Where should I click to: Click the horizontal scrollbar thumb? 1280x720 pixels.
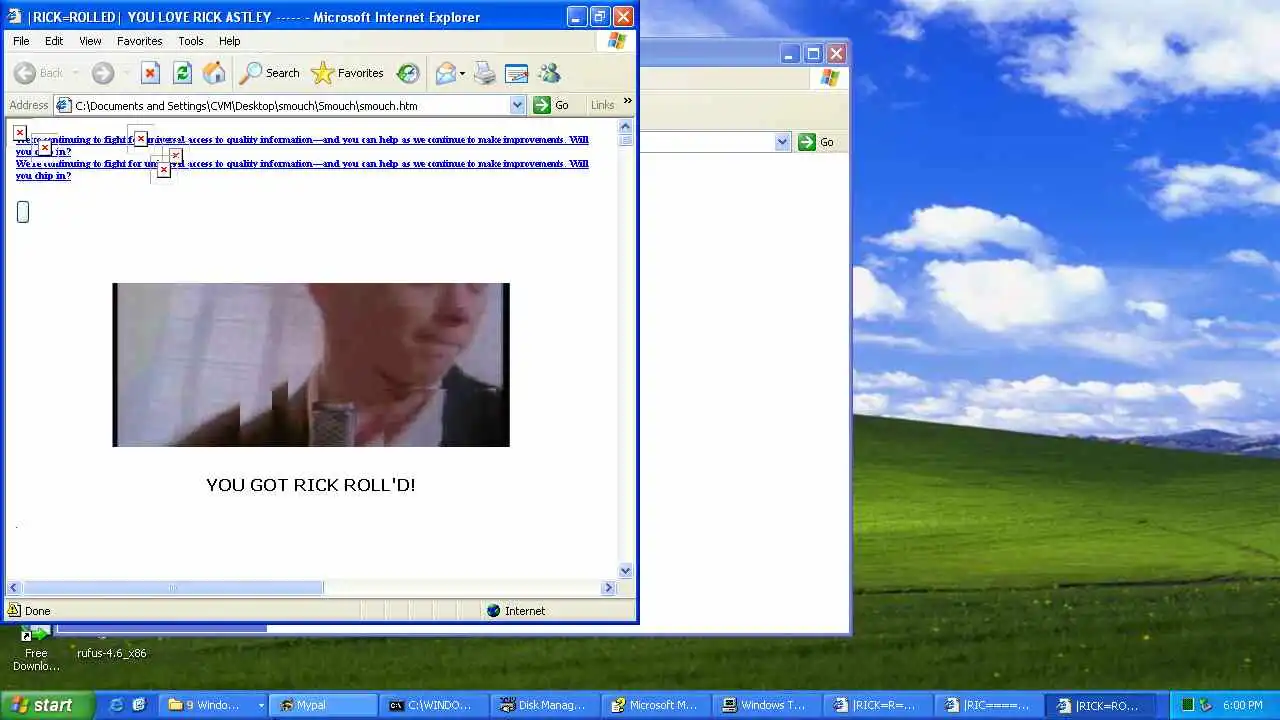(173, 588)
